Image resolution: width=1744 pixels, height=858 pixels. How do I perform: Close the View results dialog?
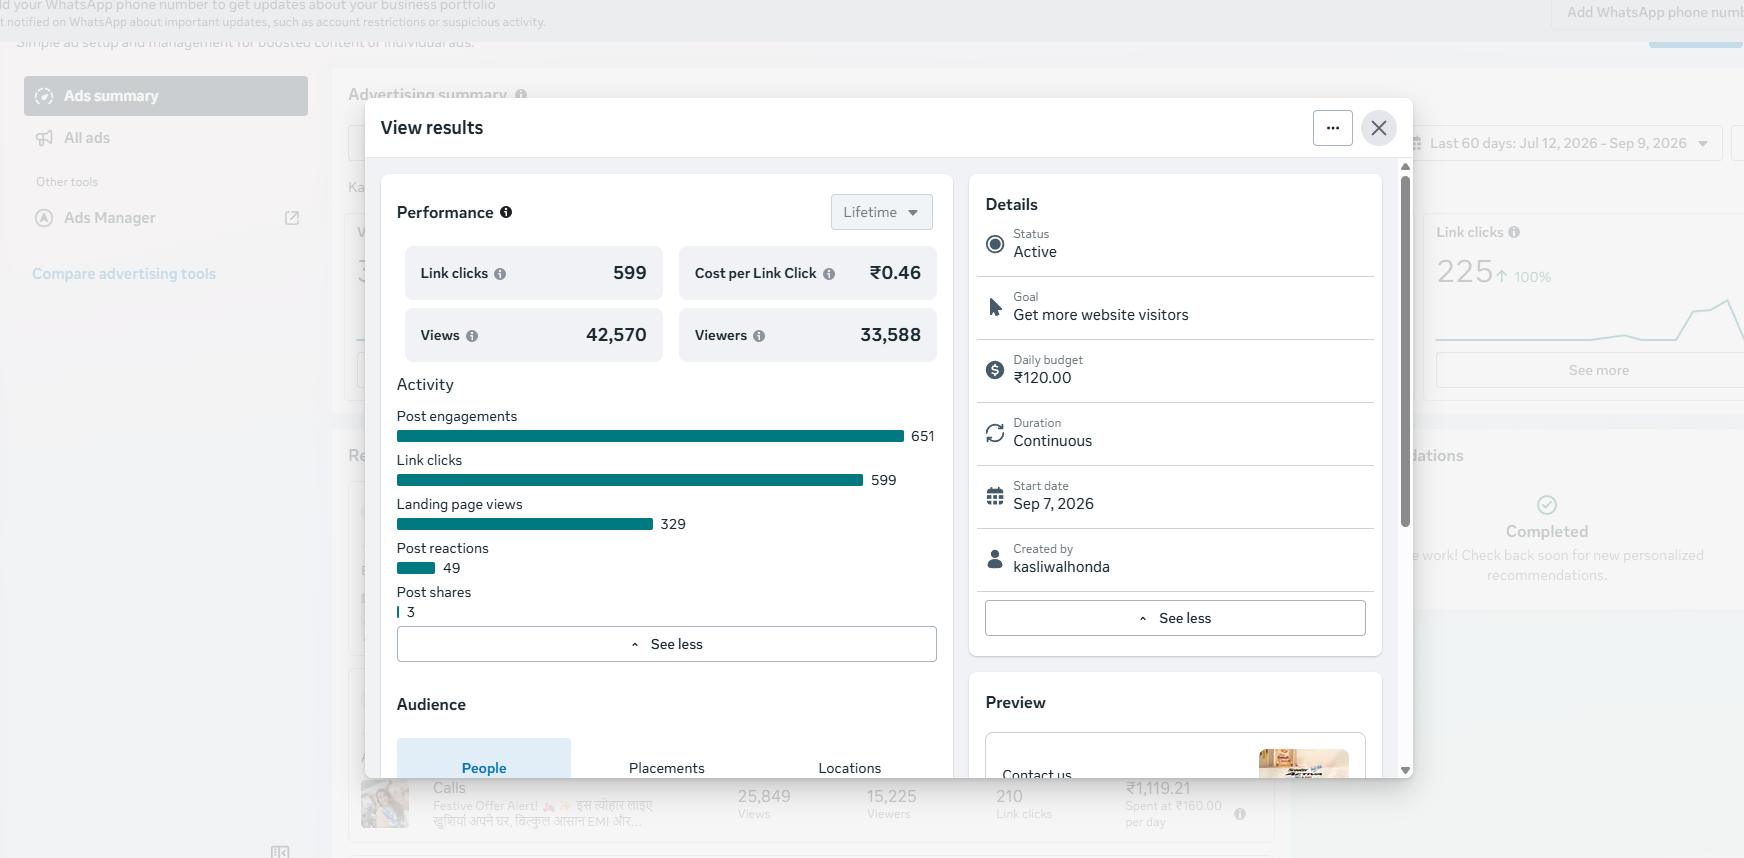pyautogui.click(x=1379, y=128)
